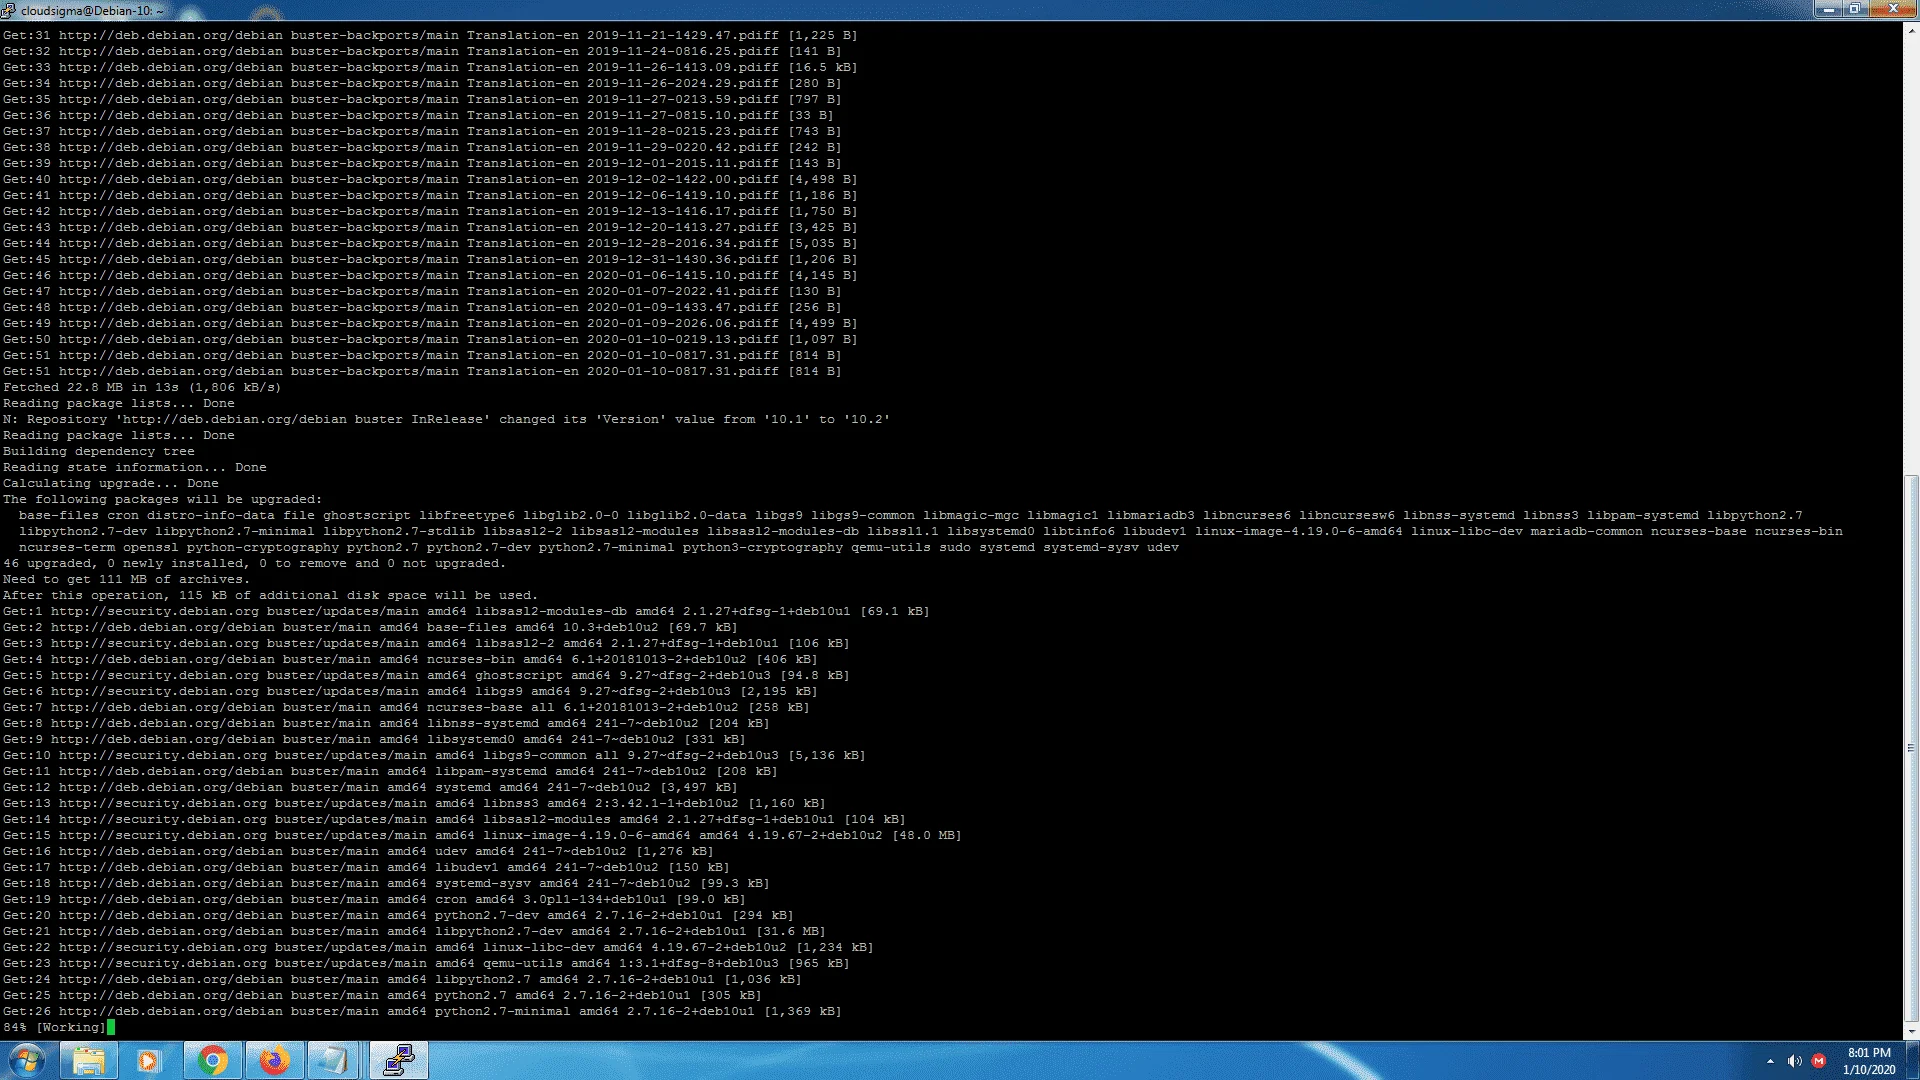The height and width of the screenshot is (1080, 1920).
Task: Click 'Calculating upgrade... Done' line
Action: click(x=110, y=483)
